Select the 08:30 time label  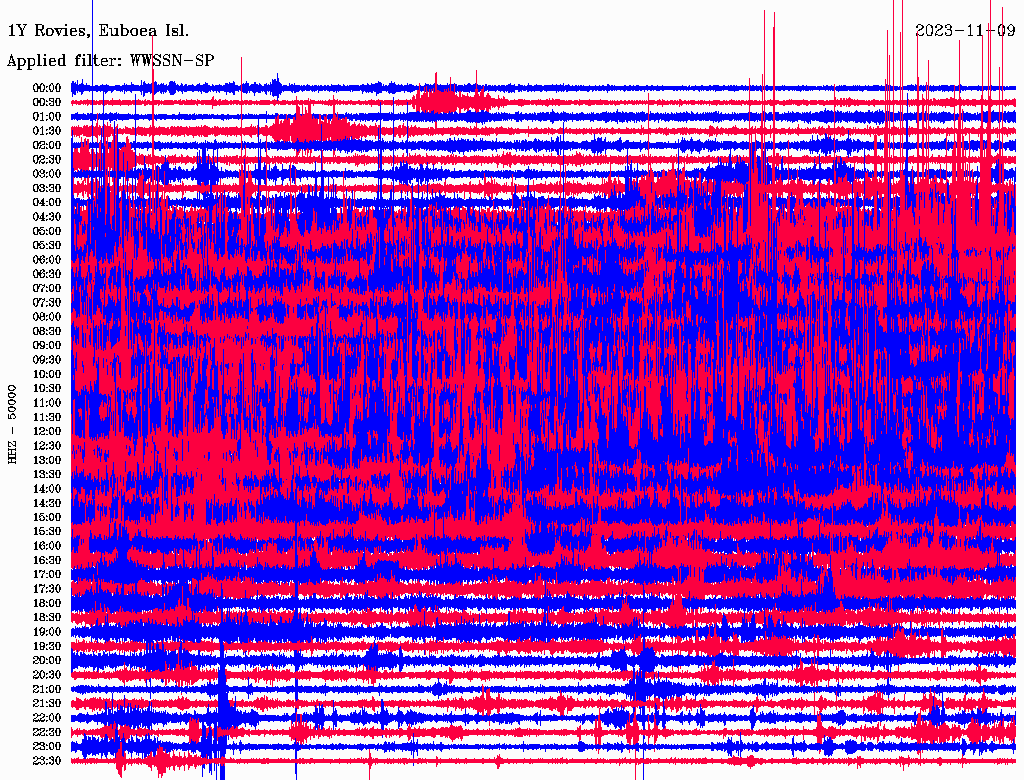(x=47, y=331)
